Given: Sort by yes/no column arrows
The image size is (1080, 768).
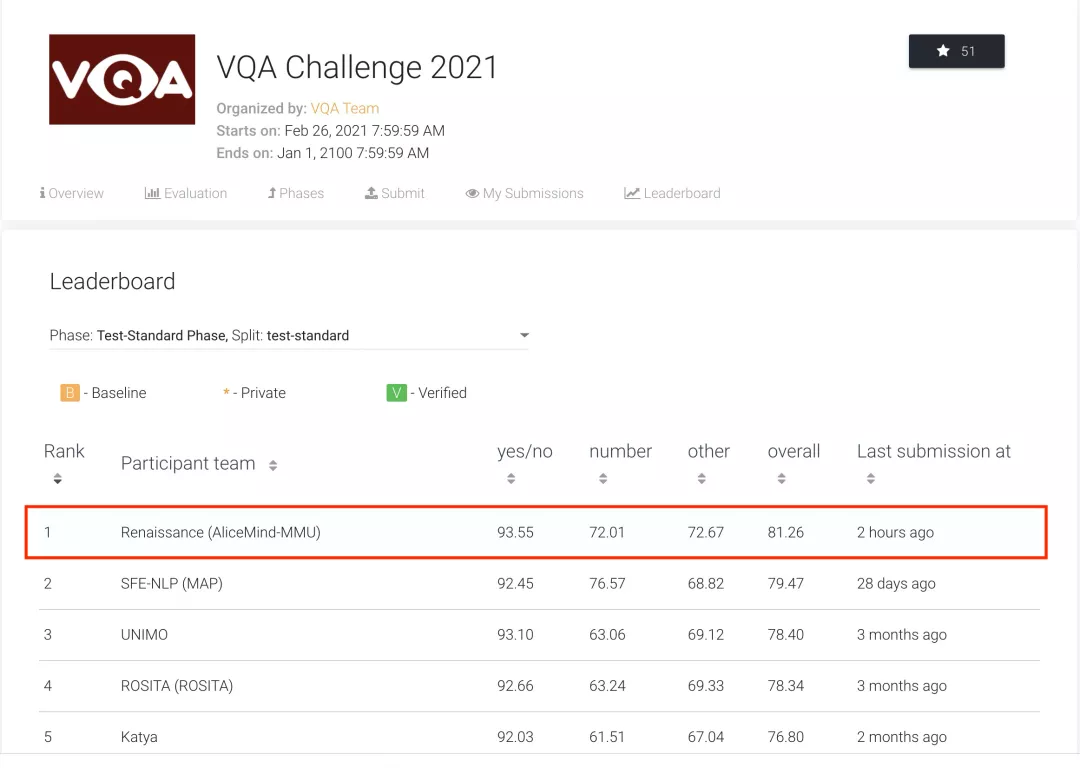Looking at the screenshot, I should [511, 479].
